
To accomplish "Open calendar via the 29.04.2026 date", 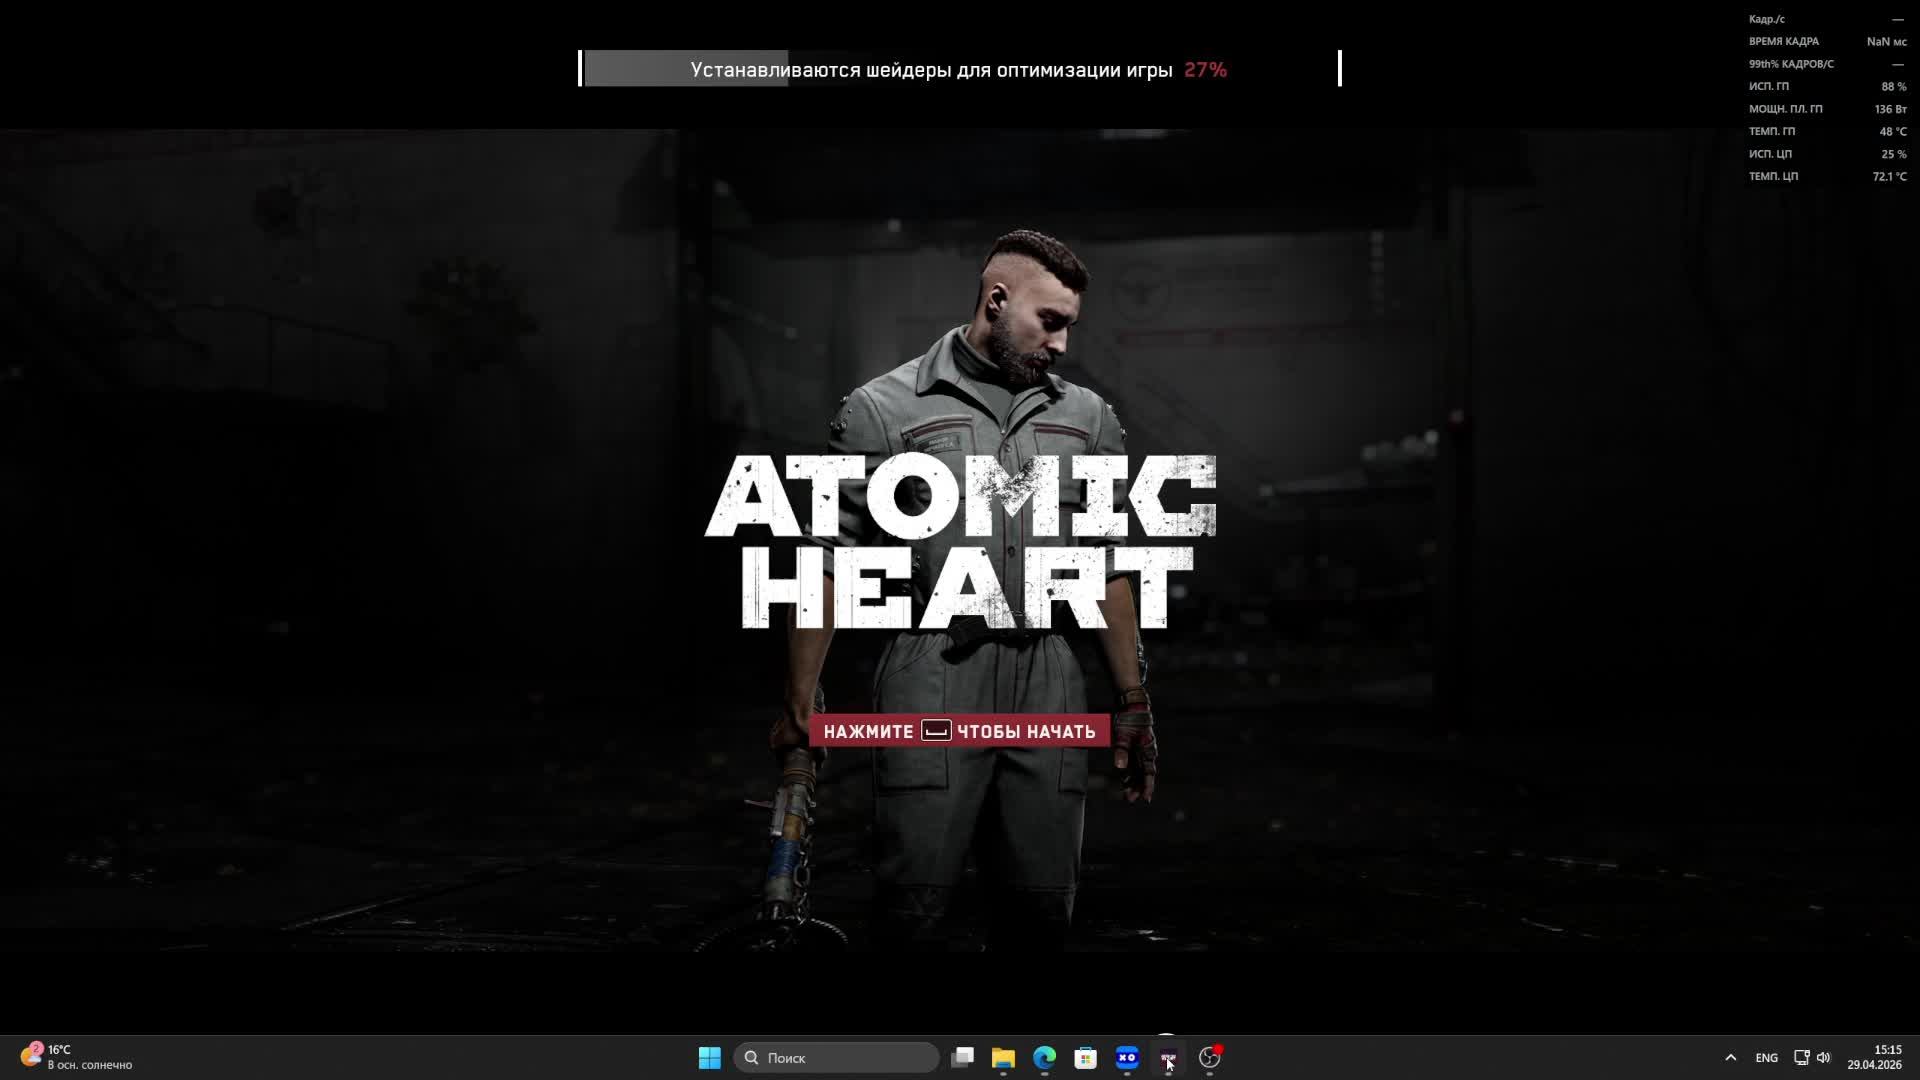I will [1881, 1064].
